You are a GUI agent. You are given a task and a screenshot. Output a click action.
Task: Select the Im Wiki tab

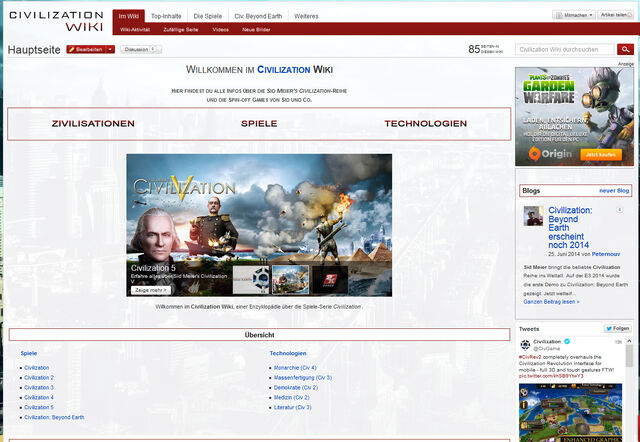(129, 16)
